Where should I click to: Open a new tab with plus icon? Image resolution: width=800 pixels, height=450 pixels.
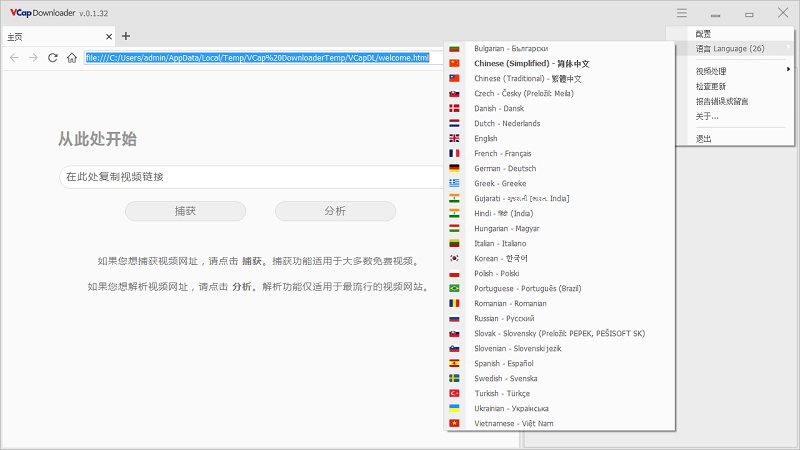click(x=126, y=36)
